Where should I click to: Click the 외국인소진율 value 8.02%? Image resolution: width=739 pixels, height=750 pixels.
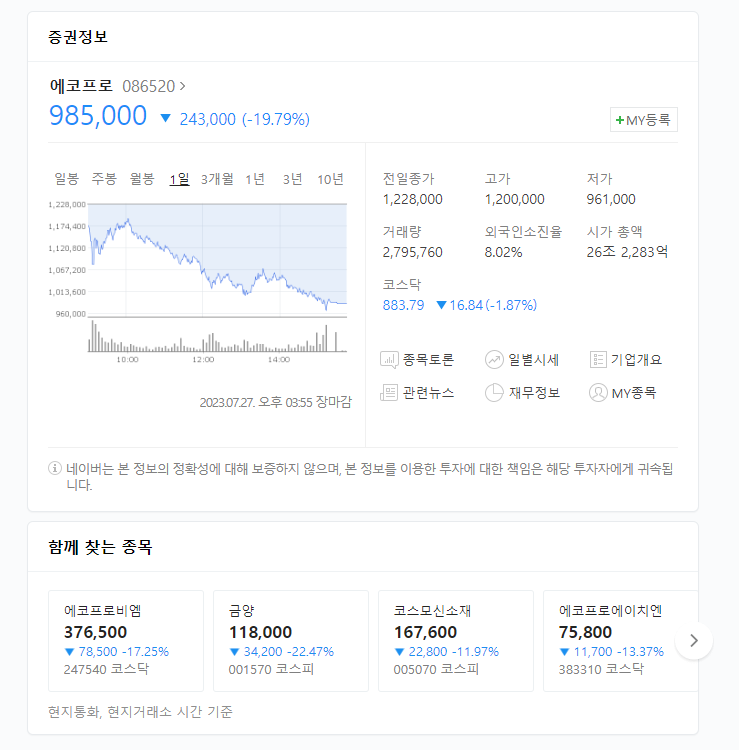point(503,252)
